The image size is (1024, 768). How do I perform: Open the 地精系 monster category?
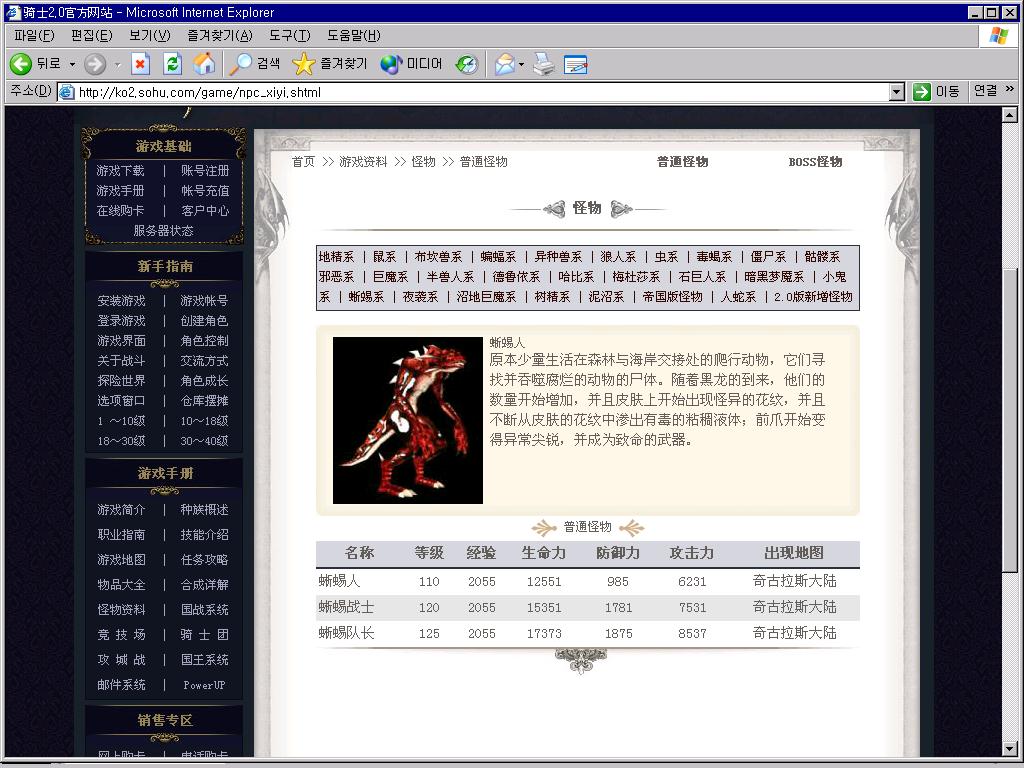pyautogui.click(x=336, y=257)
